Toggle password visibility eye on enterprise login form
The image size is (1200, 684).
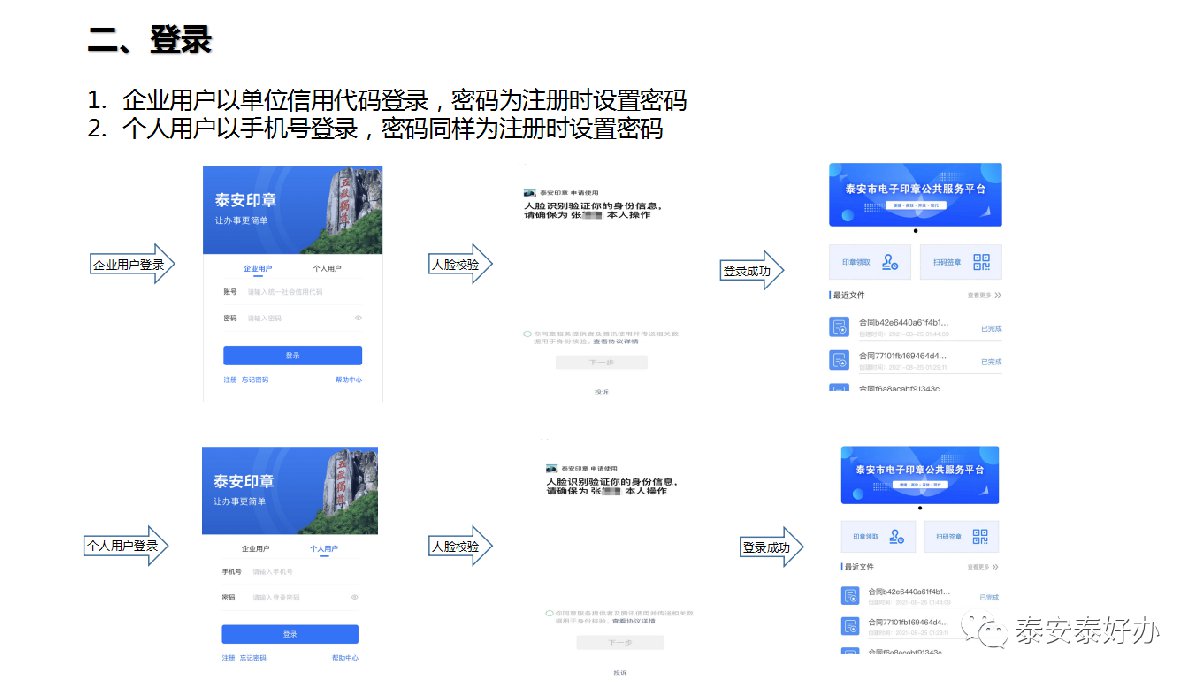(358, 318)
